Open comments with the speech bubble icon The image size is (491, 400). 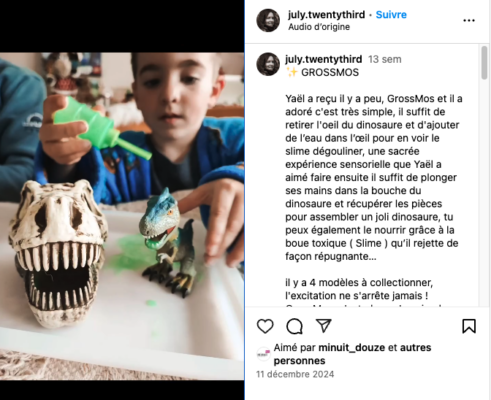click(x=295, y=326)
